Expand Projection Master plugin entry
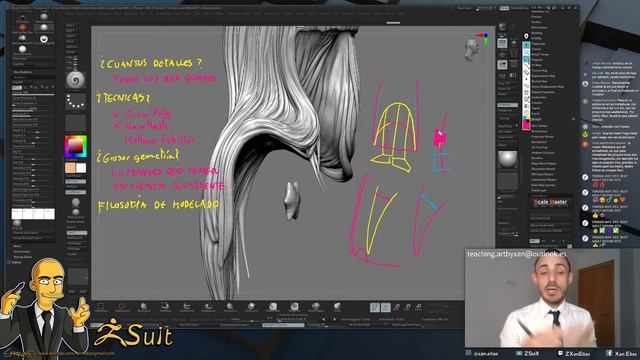Image resolution: width=640 pixels, height=360 pixels. (x=542, y=136)
